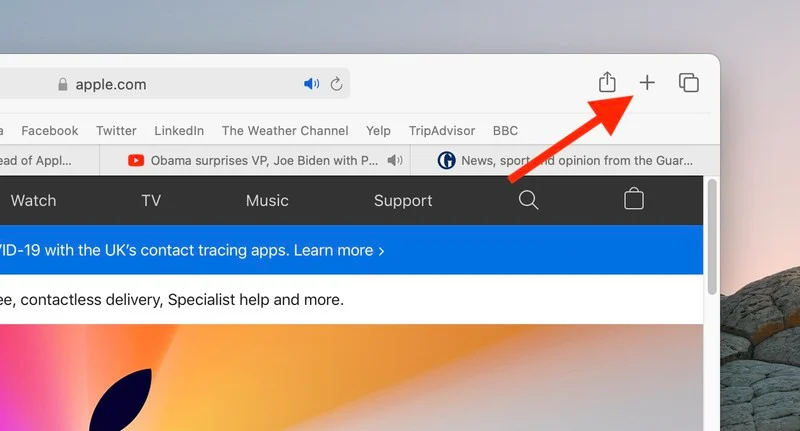The width and height of the screenshot is (800, 431).
Task: Switch to the Obama surprises VP tab
Action: [x=255, y=160]
